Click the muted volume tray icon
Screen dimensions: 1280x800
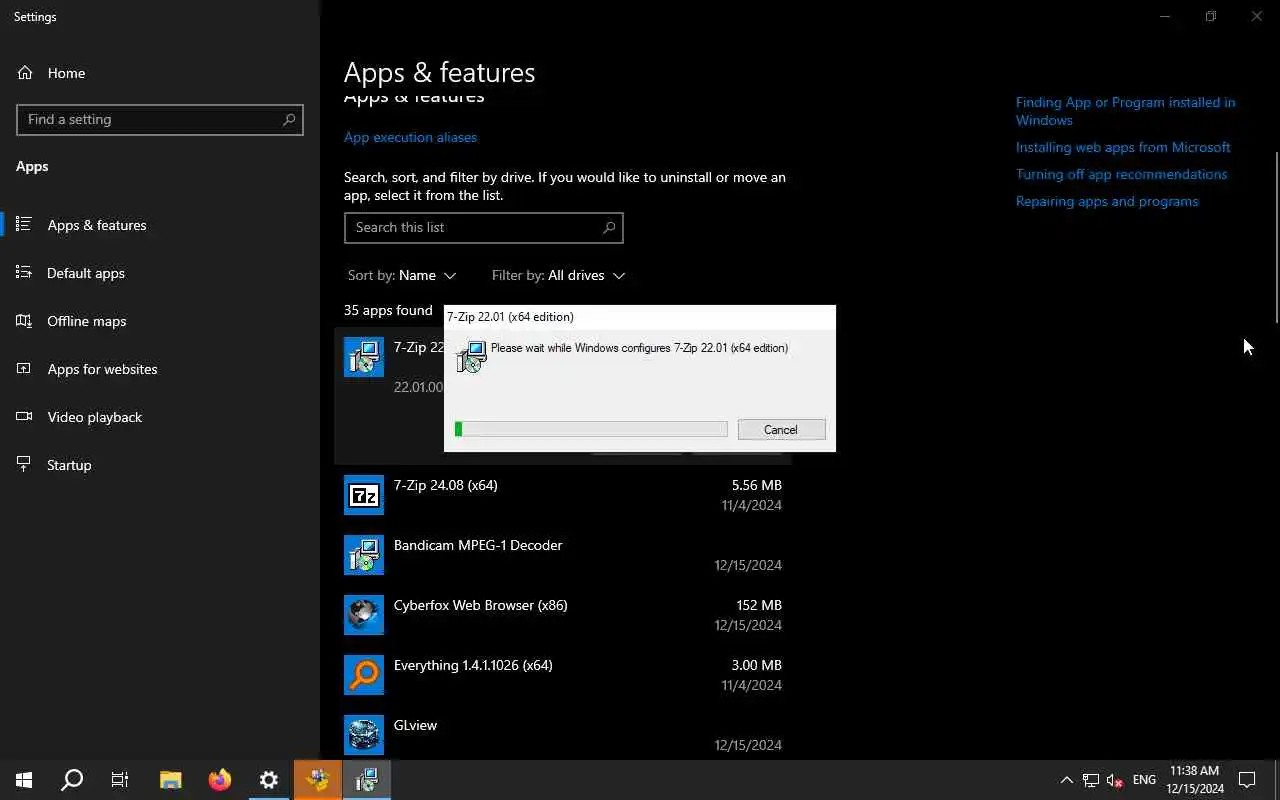(x=1115, y=780)
